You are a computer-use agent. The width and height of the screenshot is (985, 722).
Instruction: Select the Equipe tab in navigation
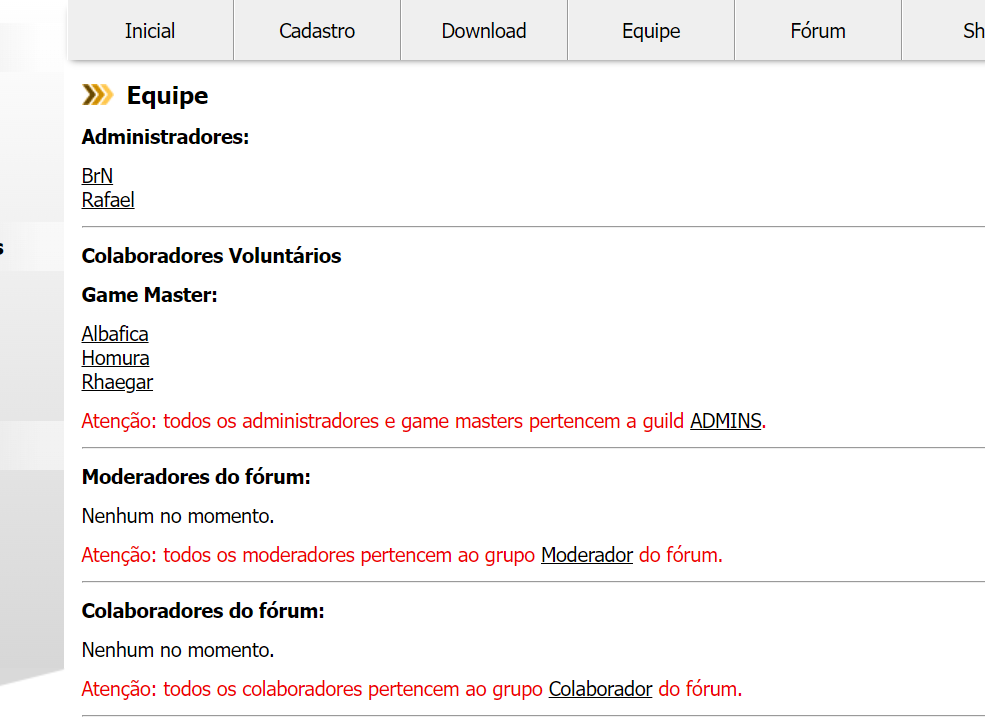click(651, 31)
